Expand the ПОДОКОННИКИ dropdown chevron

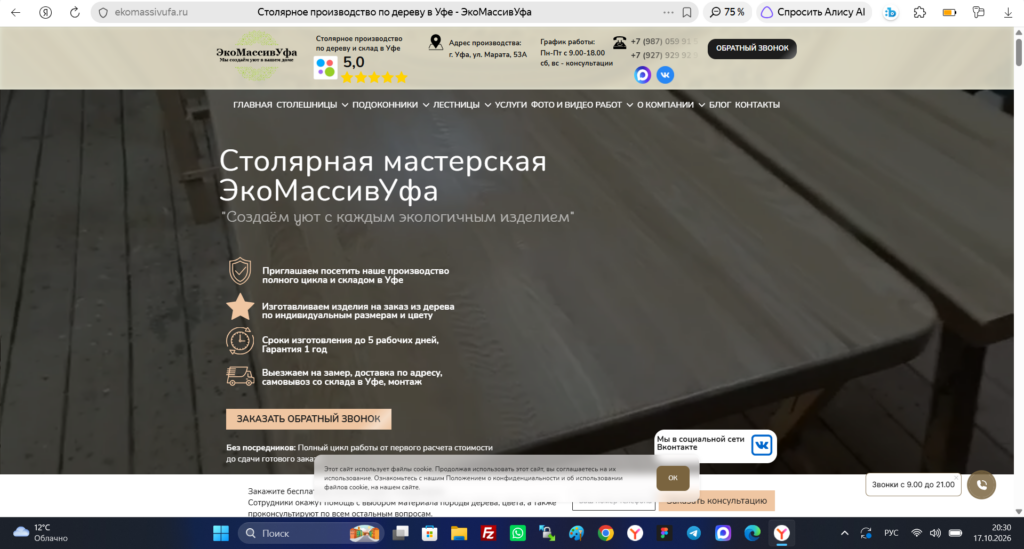(425, 105)
